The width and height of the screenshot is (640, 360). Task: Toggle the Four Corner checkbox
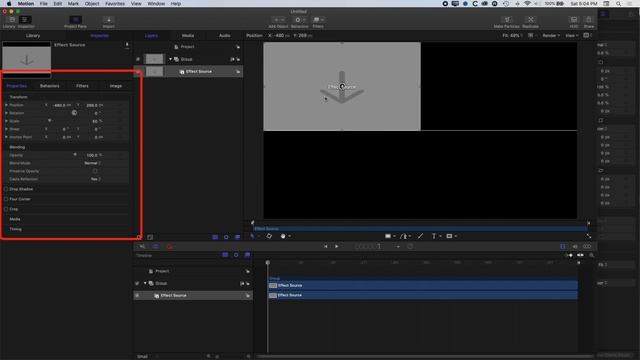pos(6,199)
